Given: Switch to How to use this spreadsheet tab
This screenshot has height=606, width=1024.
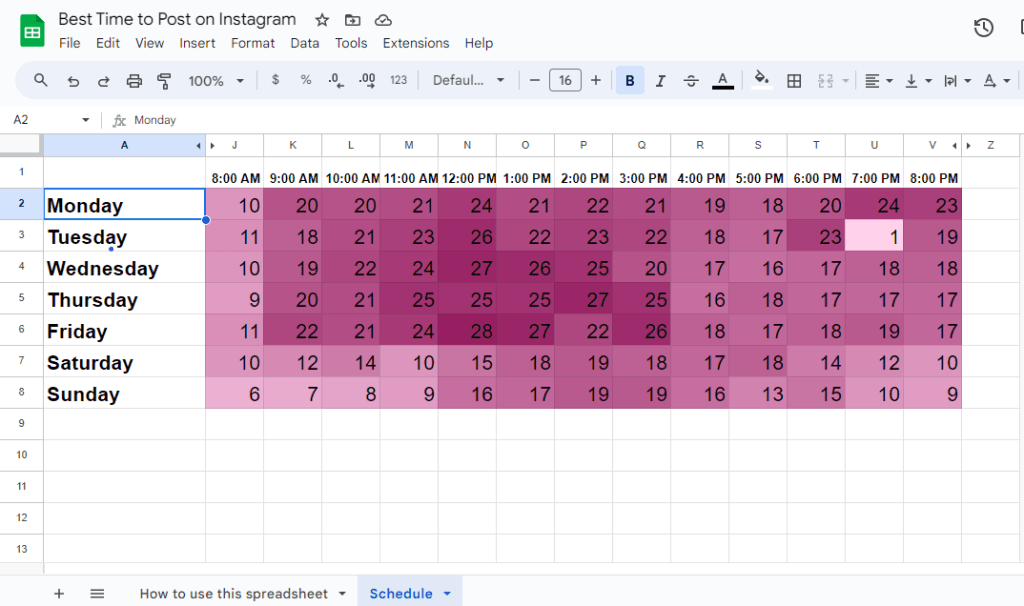Looking at the screenshot, I should (233, 594).
